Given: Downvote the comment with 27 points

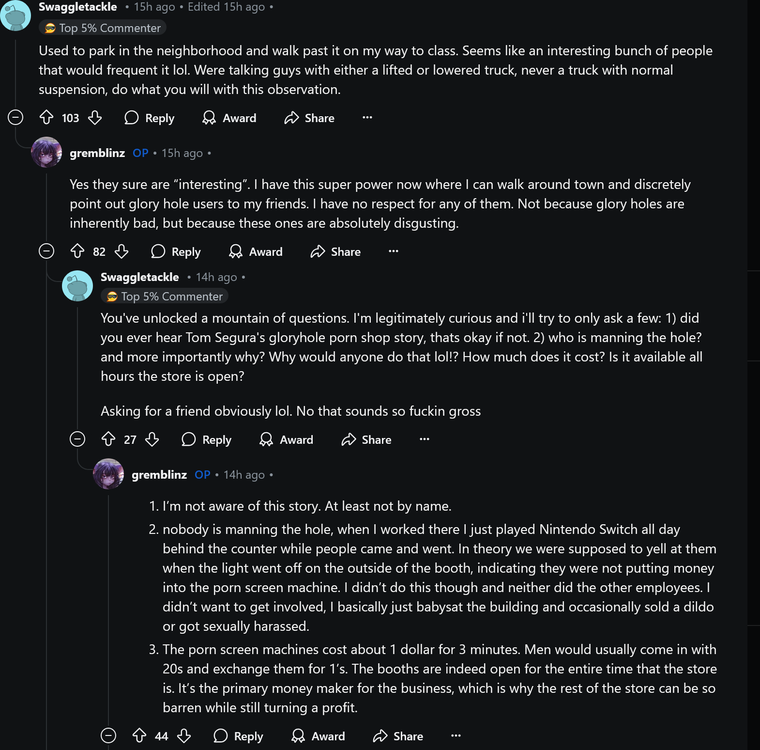Looking at the screenshot, I should (152, 440).
